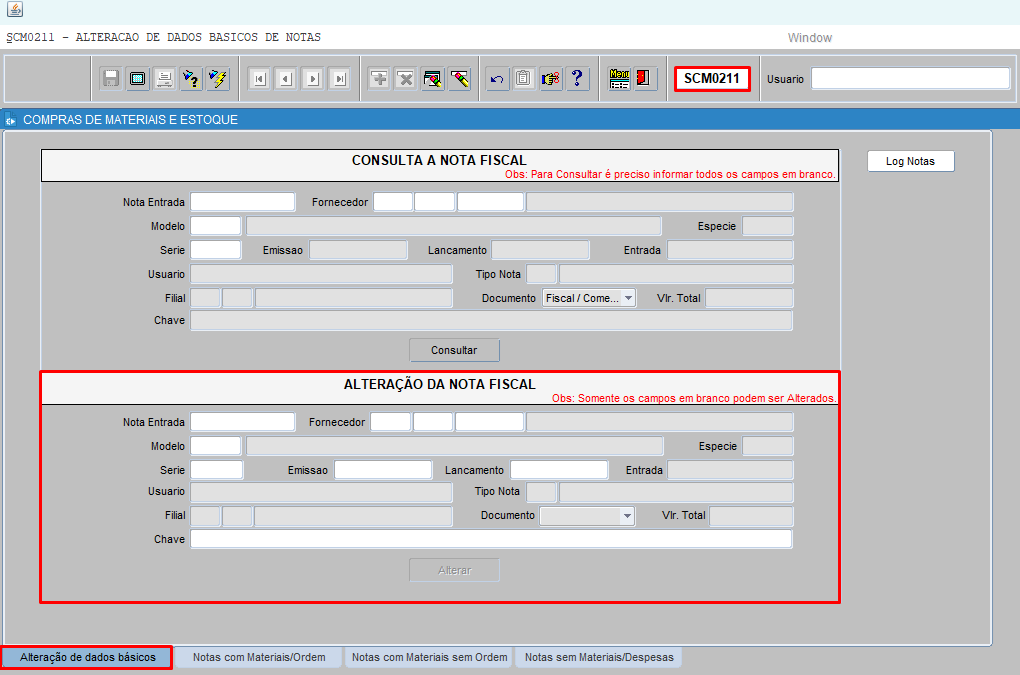Open the Menu toolbar icon

click(x=620, y=79)
